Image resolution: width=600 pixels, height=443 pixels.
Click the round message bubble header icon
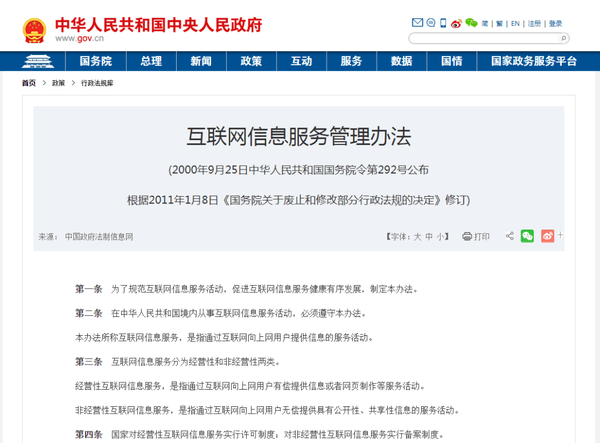pos(431,23)
